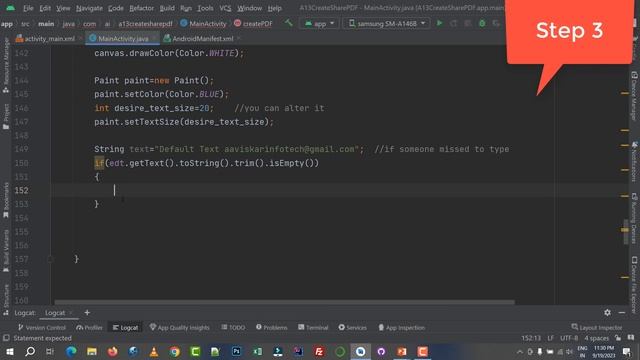This screenshot has width=640, height=360.
Task: Click the LF line separator in status bar
Action: tap(550, 338)
